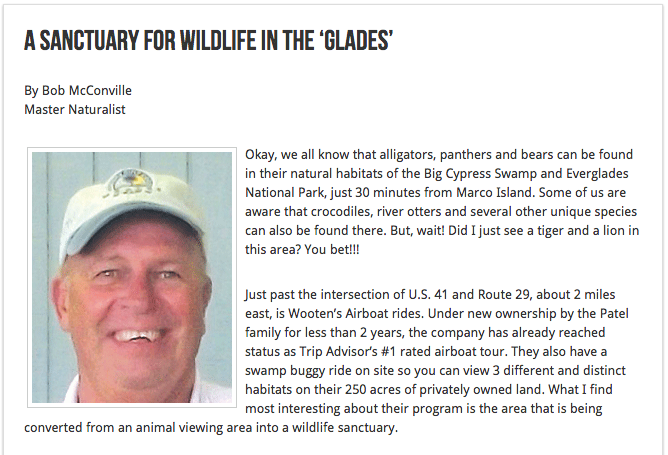
Task: Click the 'Master Naturalist' subtitle text
Action: (75, 109)
